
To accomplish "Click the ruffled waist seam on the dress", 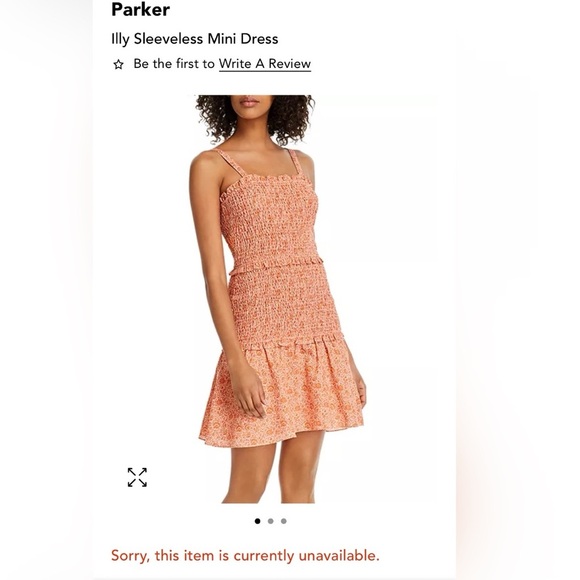I will click(277, 265).
